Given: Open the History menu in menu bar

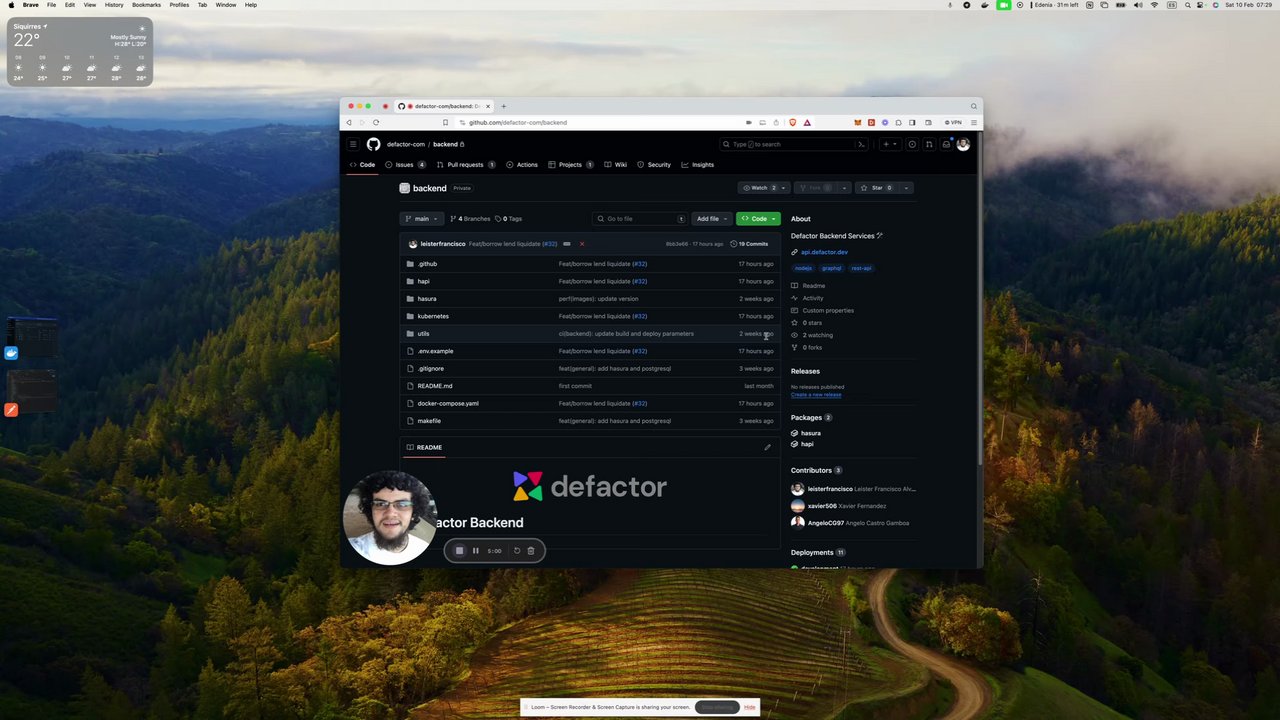Looking at the screenshot, I should point(114,5).
